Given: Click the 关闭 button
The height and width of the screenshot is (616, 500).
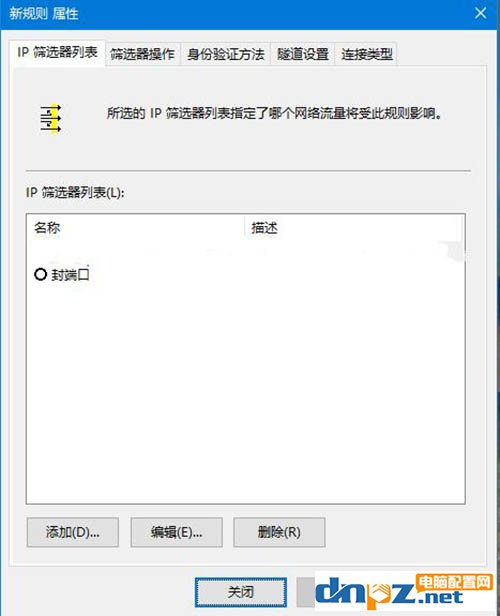Looking at the screenshot, I should pyautogui.click(x=241, y=592).
